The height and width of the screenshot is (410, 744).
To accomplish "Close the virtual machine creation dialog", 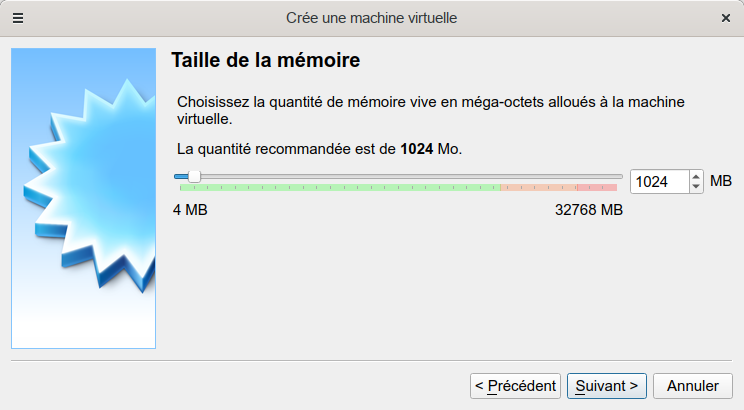I will 725,18.
